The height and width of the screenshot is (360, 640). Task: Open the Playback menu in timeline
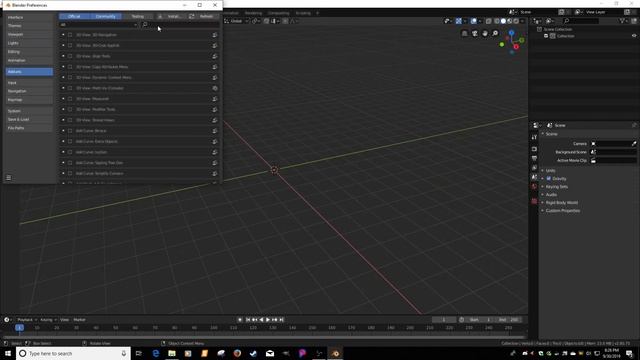coord(26,320)
